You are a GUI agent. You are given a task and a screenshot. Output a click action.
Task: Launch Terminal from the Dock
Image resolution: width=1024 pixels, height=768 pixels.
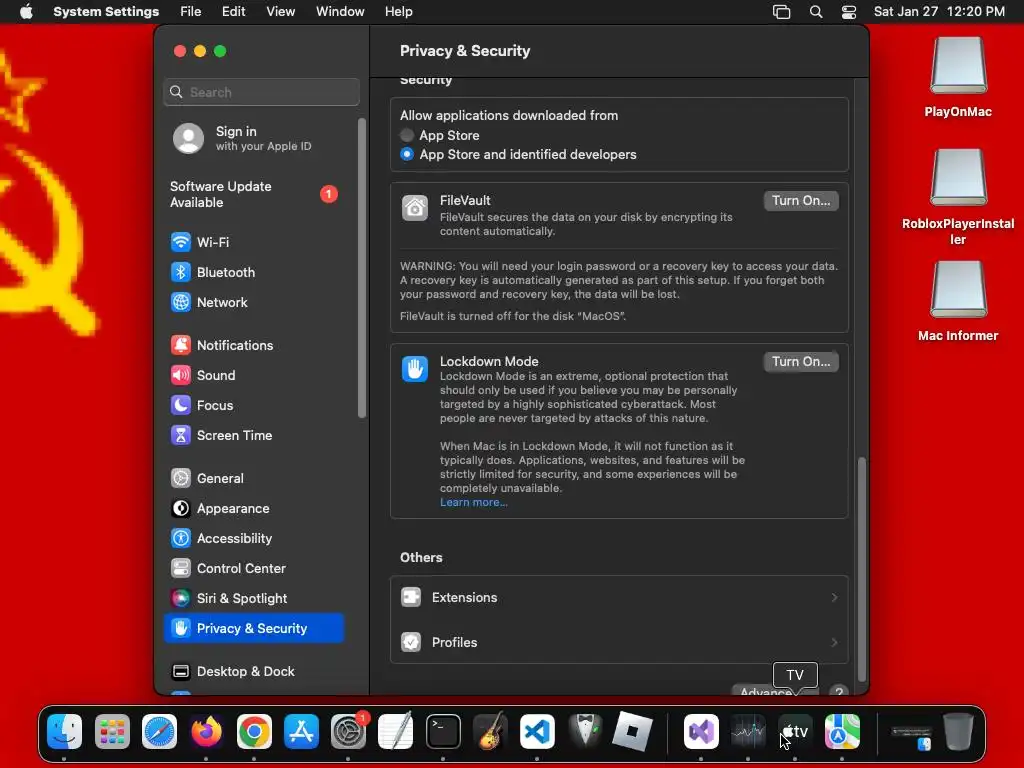coord(443,731)
